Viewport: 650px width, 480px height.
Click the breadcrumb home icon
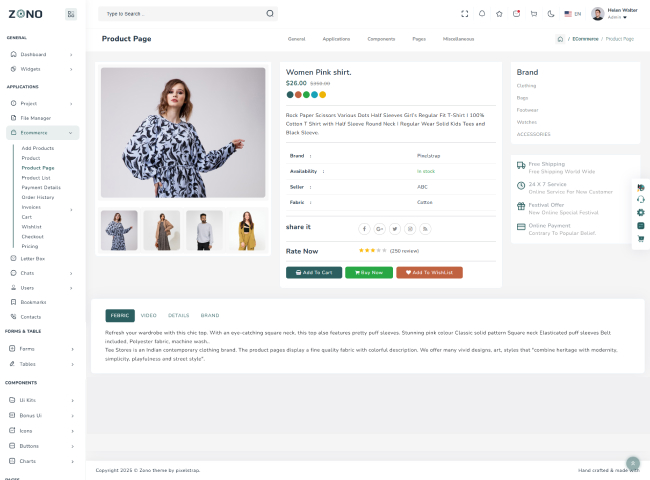560,39
